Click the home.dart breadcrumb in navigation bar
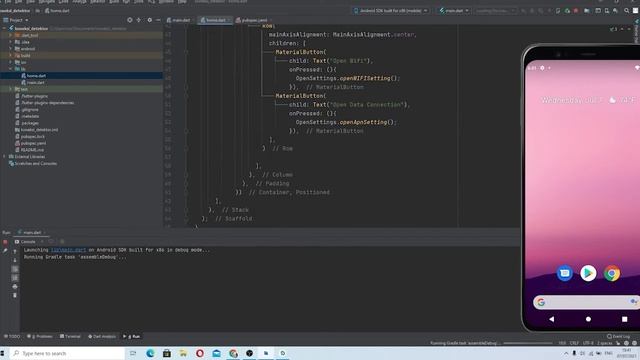The width and height of the screenshot is (640, 360). pyautogui.click(x=57, y=11)
